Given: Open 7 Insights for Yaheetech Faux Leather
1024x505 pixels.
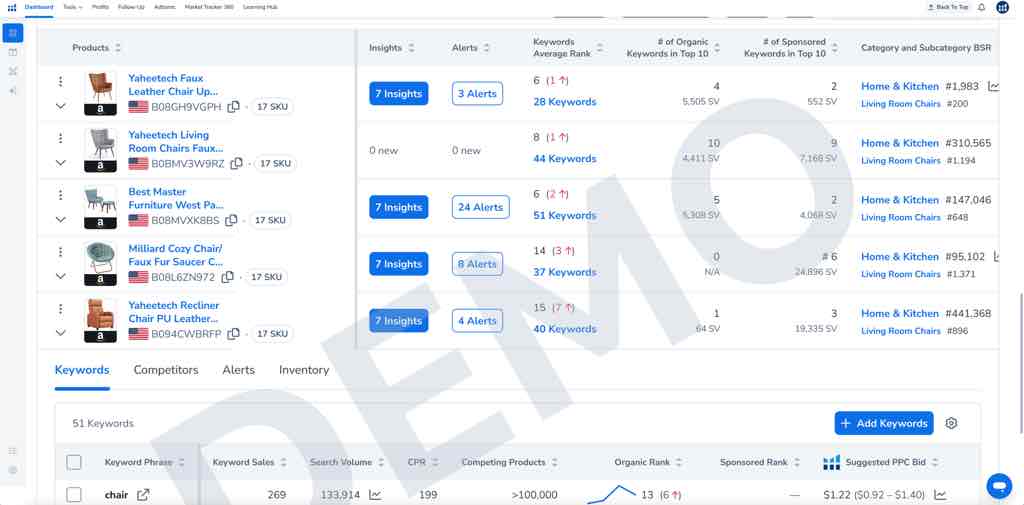Looking at the screenshot, I should pos(398,93).
